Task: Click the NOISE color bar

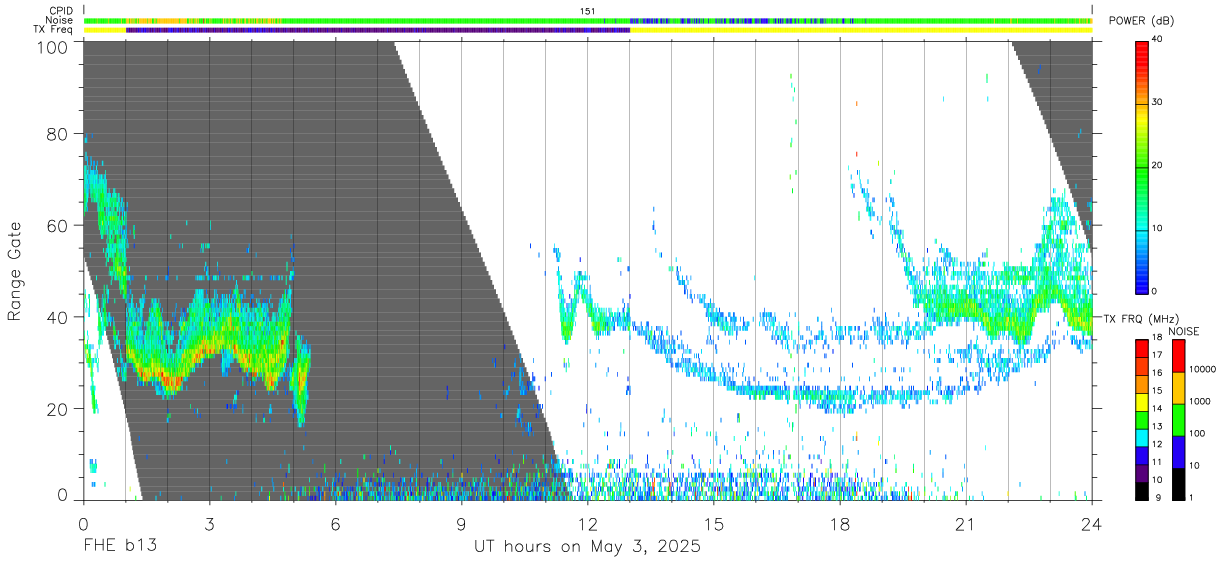Action: [1177, 419]
